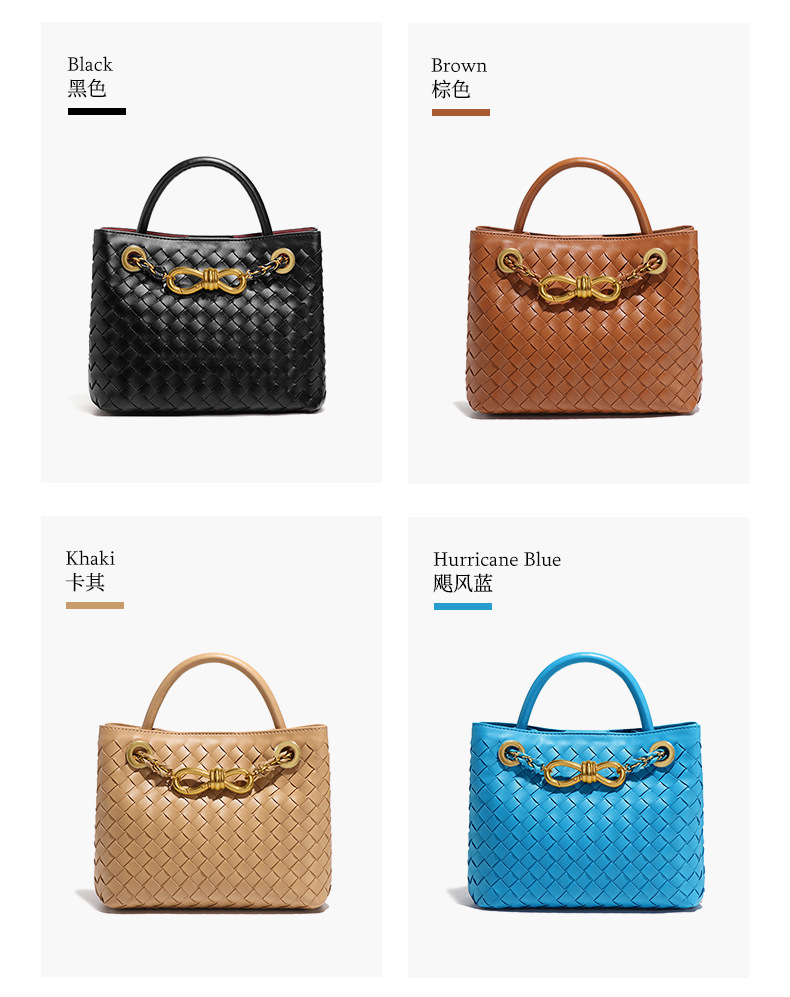Click the 'Khaki' English label
This screenshot has width=790, height=997.
pyautogui.click(x=90, y=558)
